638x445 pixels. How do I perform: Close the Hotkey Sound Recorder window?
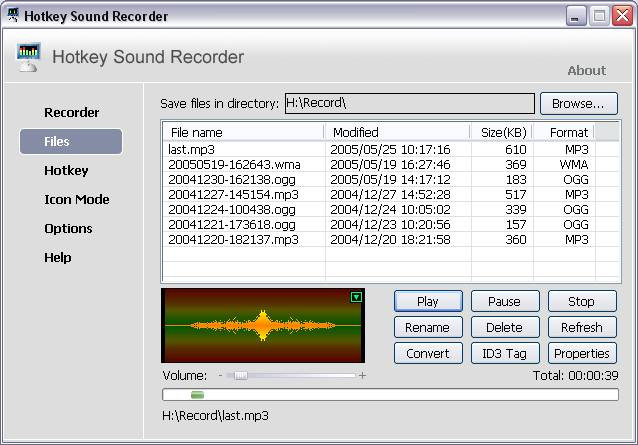tap(623, 16)
